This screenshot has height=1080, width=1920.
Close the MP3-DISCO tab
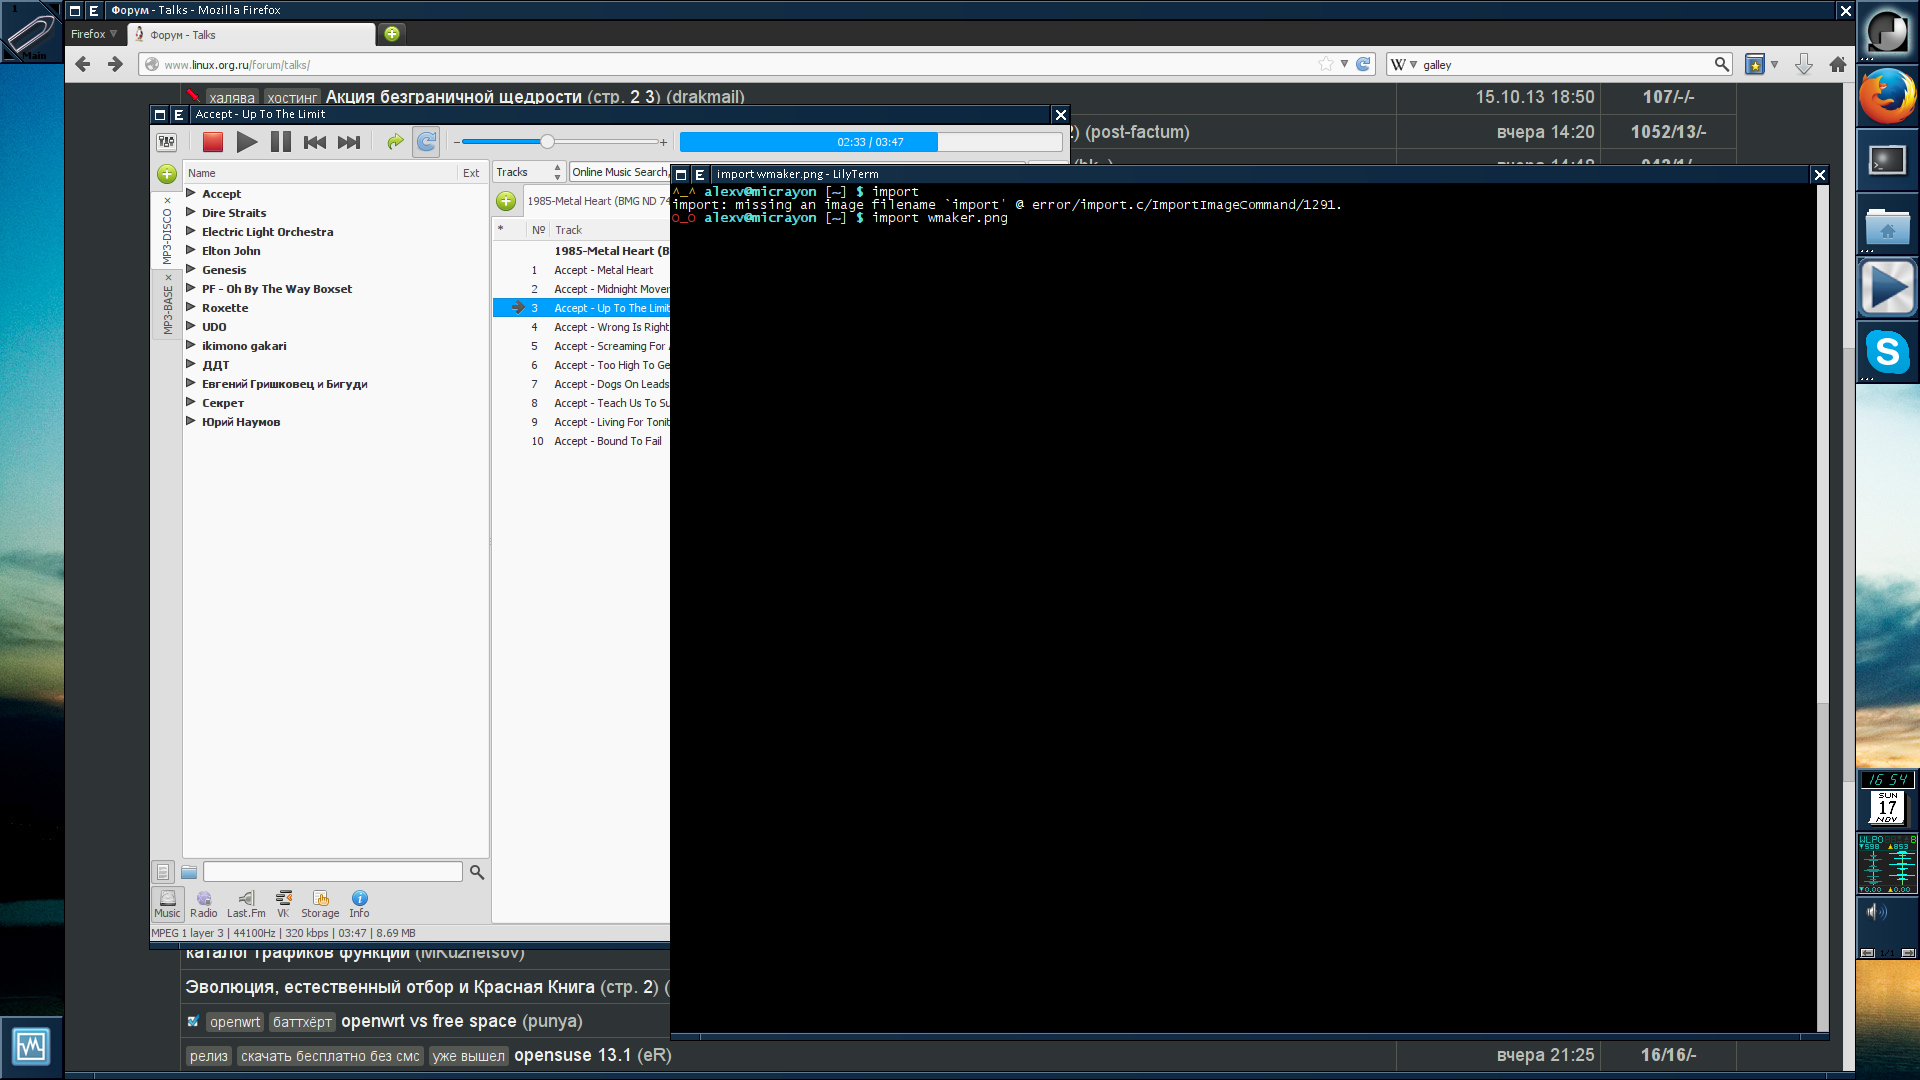point(167,200)
